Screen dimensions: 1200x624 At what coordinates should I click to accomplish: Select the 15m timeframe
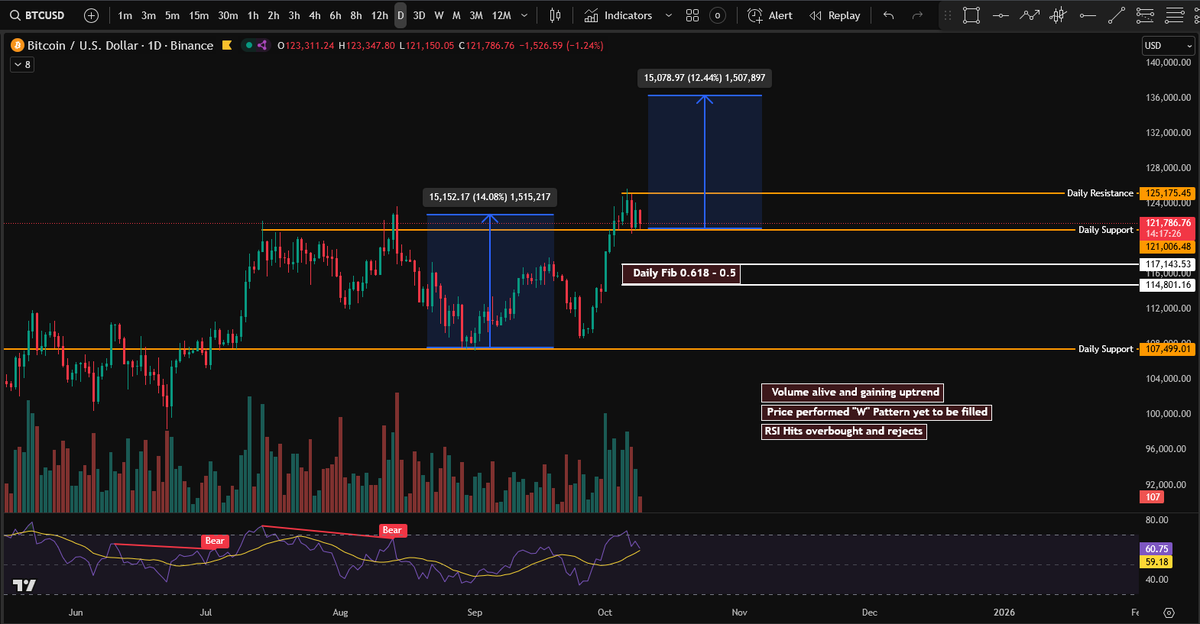(x=199, y=15)
